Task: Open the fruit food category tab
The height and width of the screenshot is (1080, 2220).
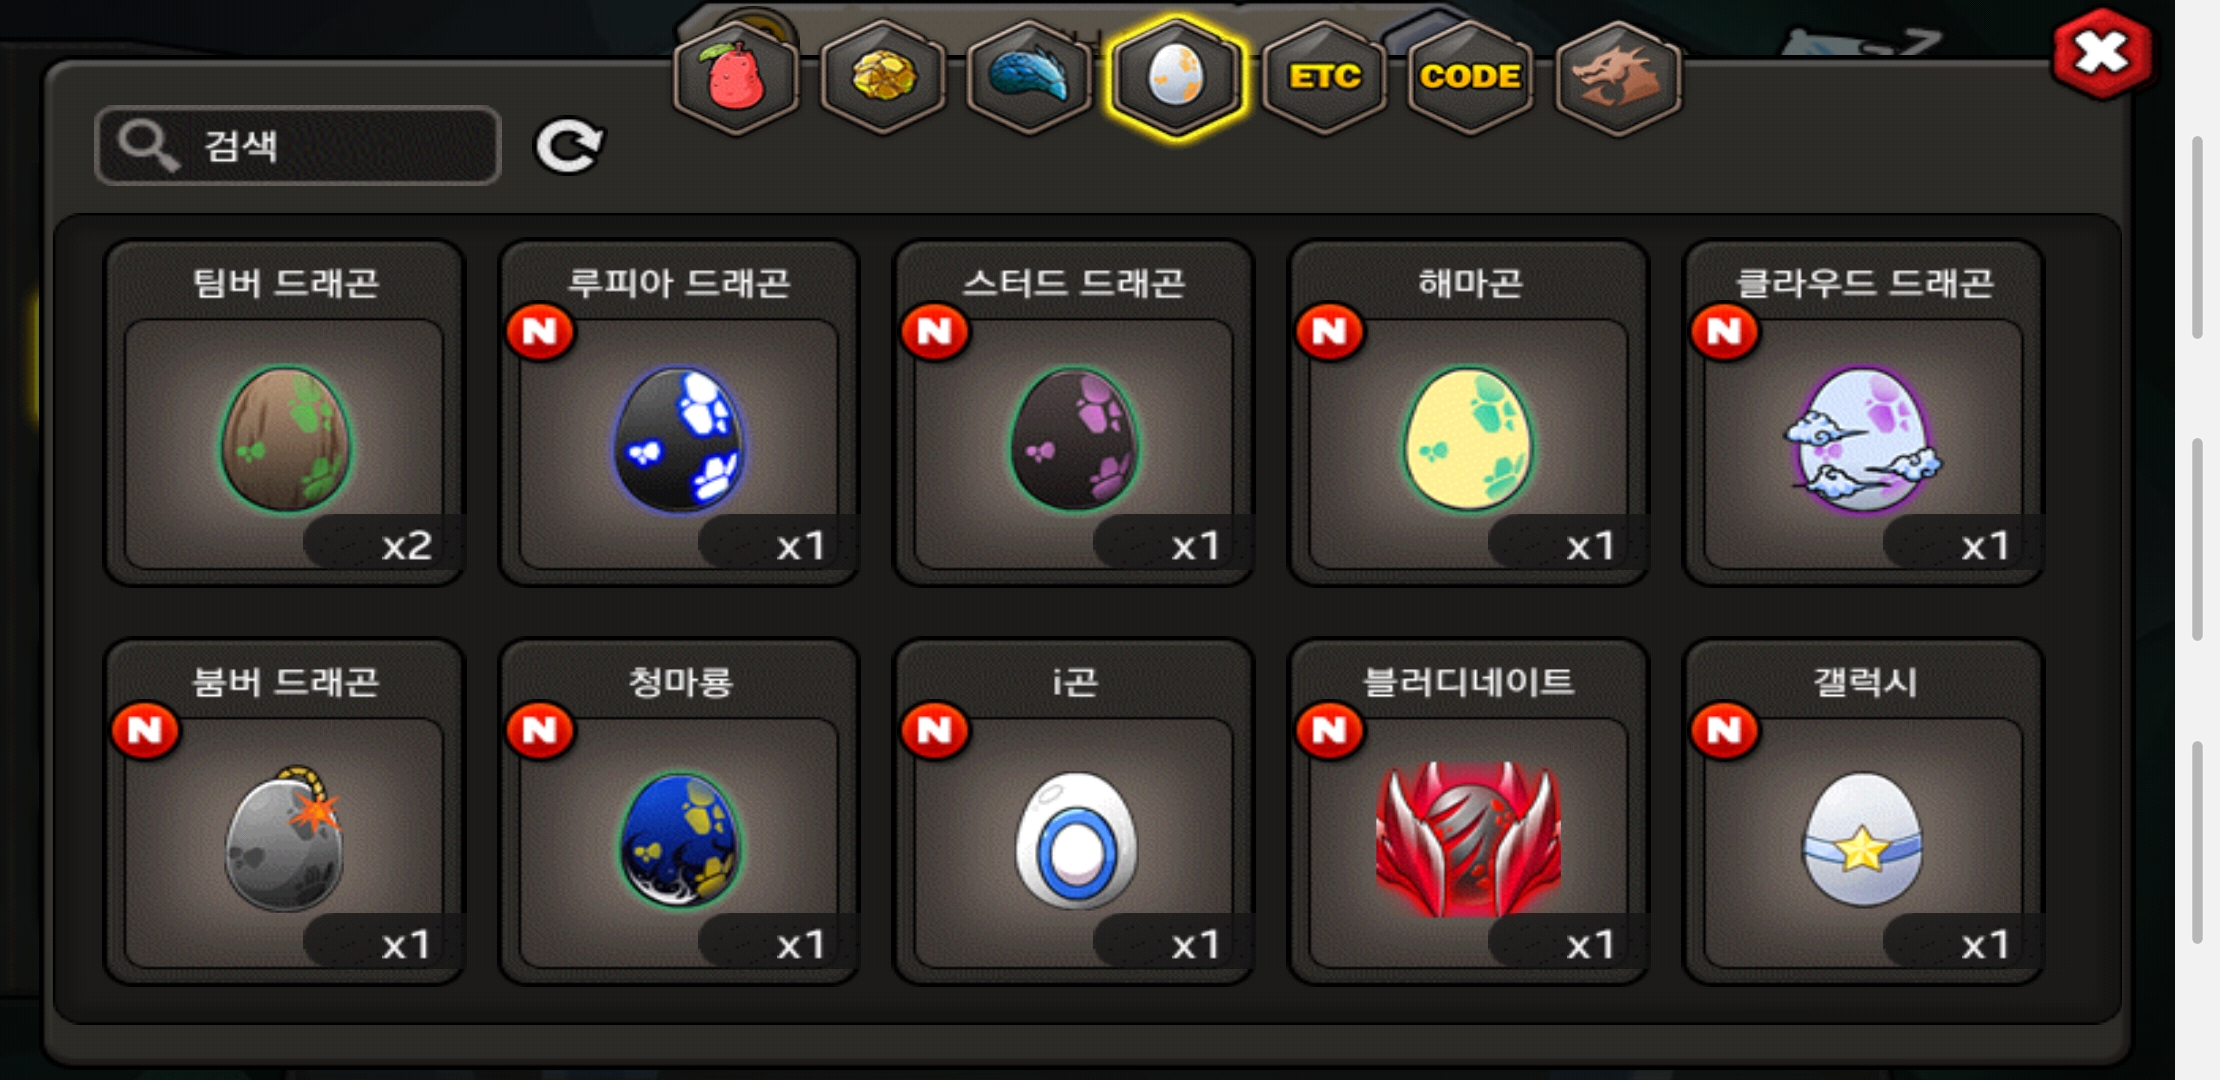Action: pyautogui.click(x=737, y=78)
